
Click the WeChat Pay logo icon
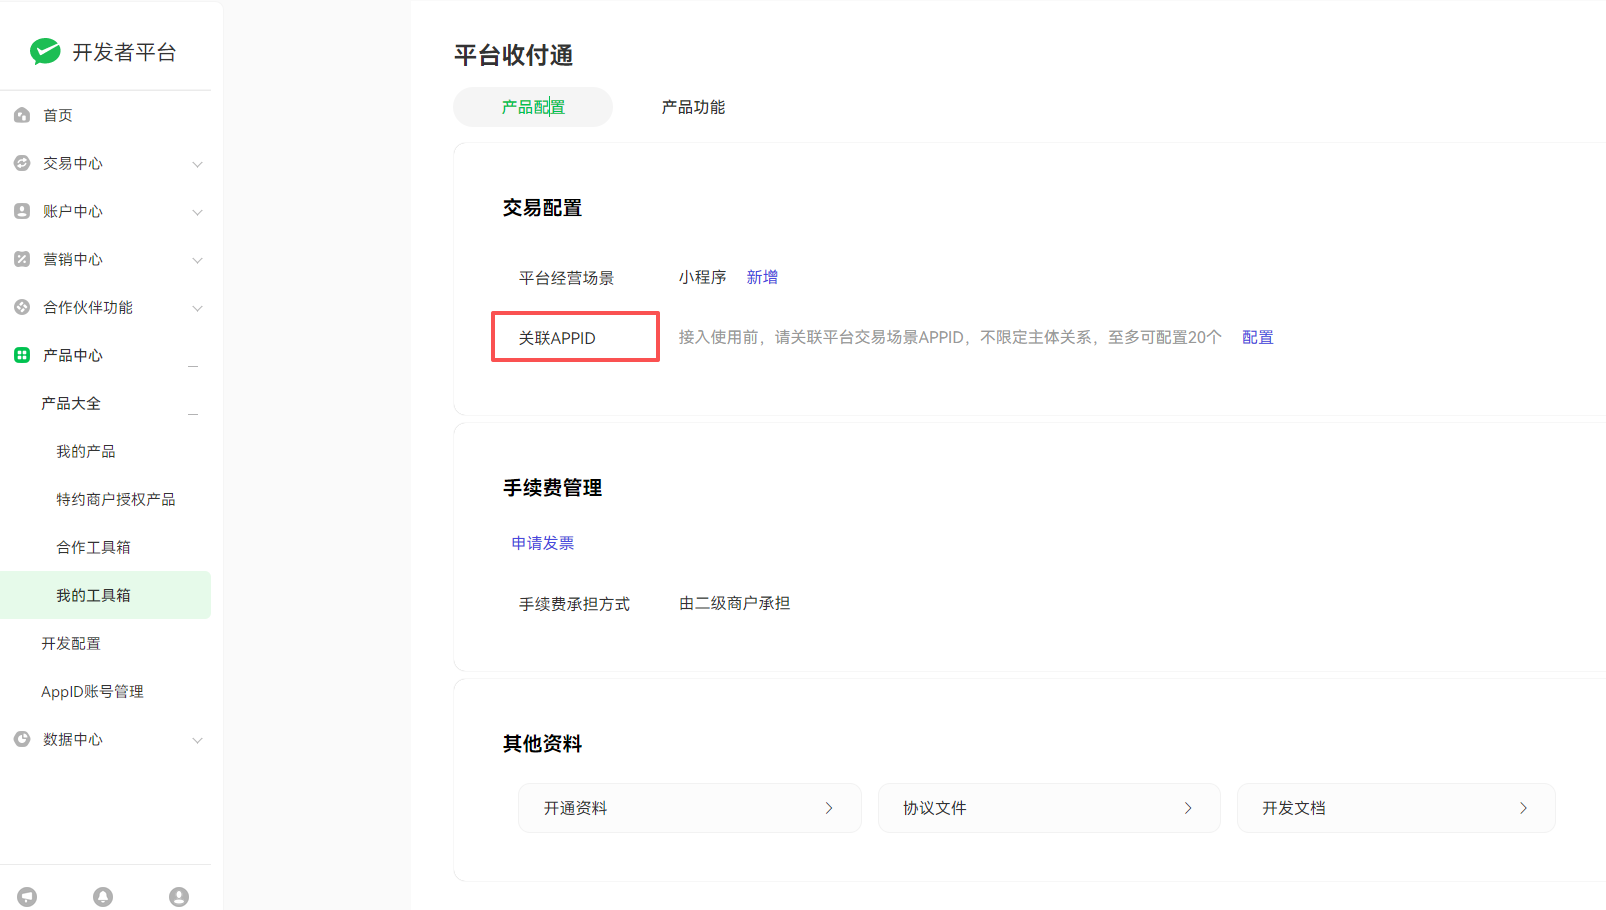[x=45, y=51]
